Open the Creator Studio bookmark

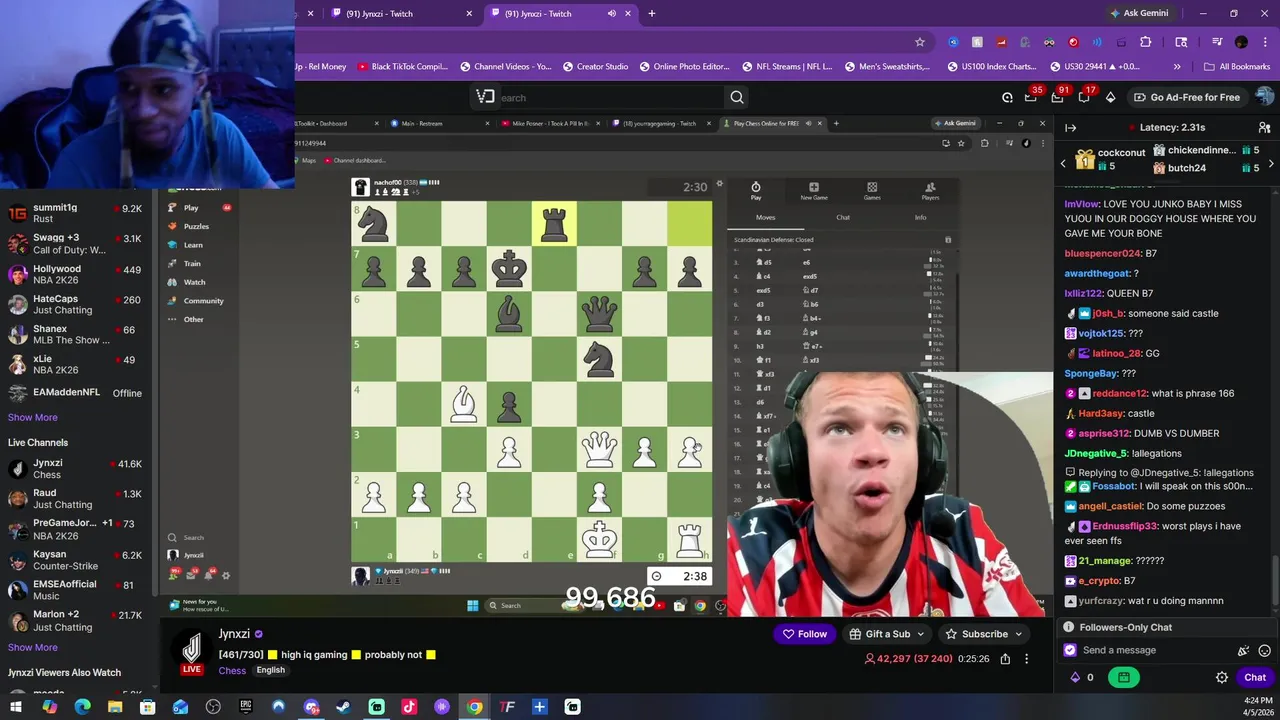tap(593, 67)
